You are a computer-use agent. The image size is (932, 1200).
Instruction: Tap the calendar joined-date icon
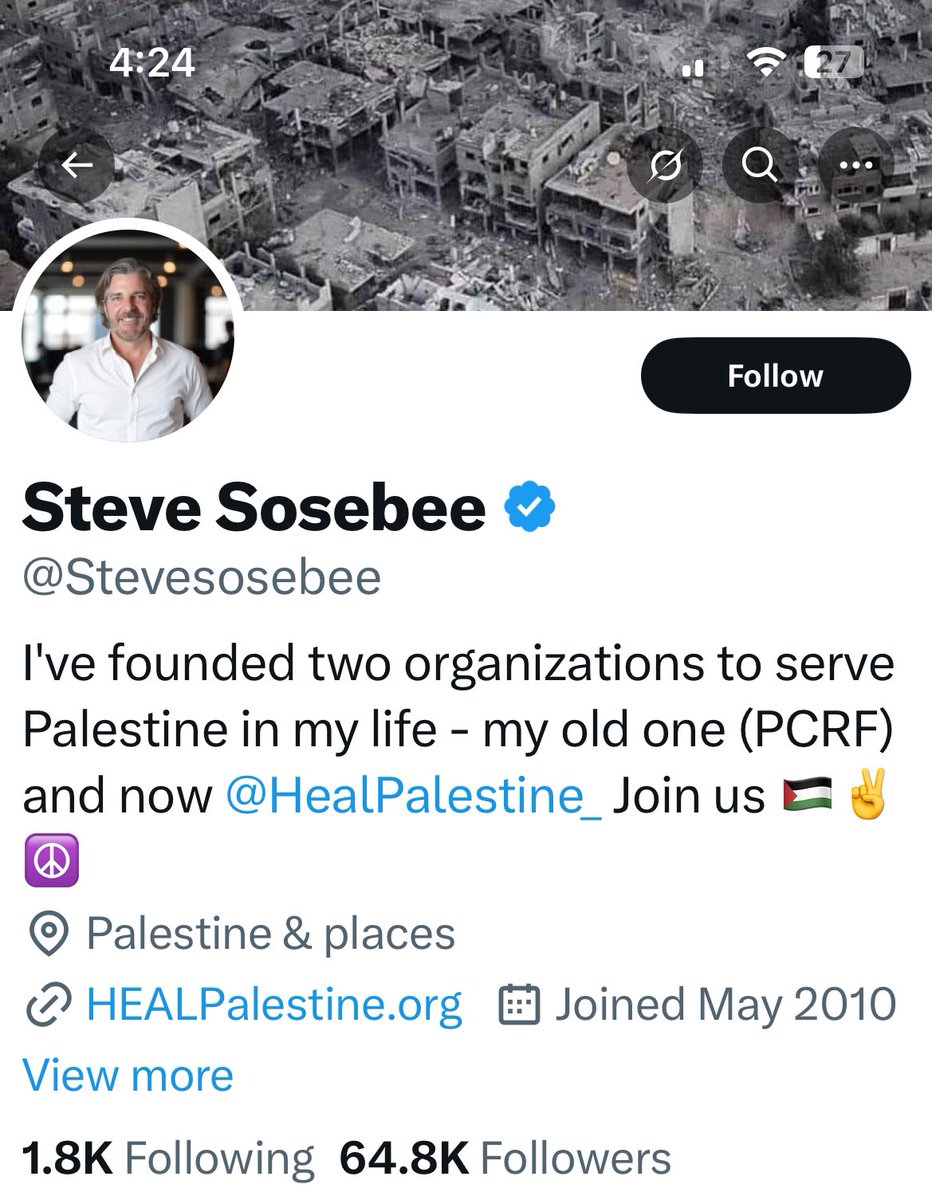click(519, 1005)
